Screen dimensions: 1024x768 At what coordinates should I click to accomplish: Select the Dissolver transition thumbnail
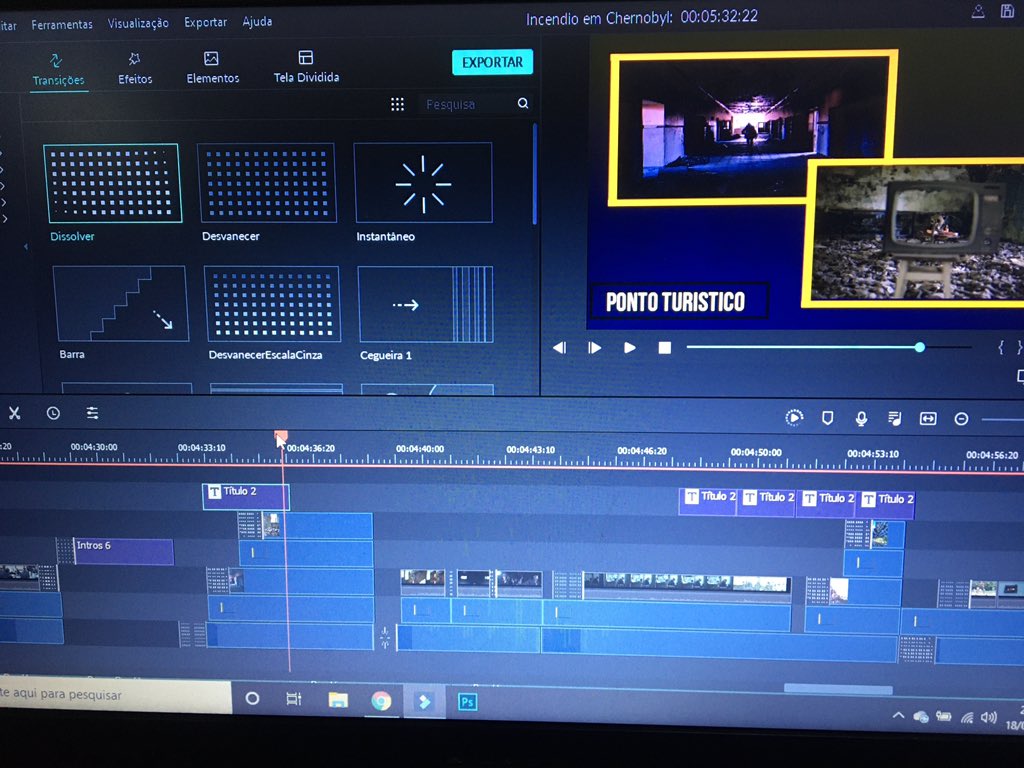112,184
